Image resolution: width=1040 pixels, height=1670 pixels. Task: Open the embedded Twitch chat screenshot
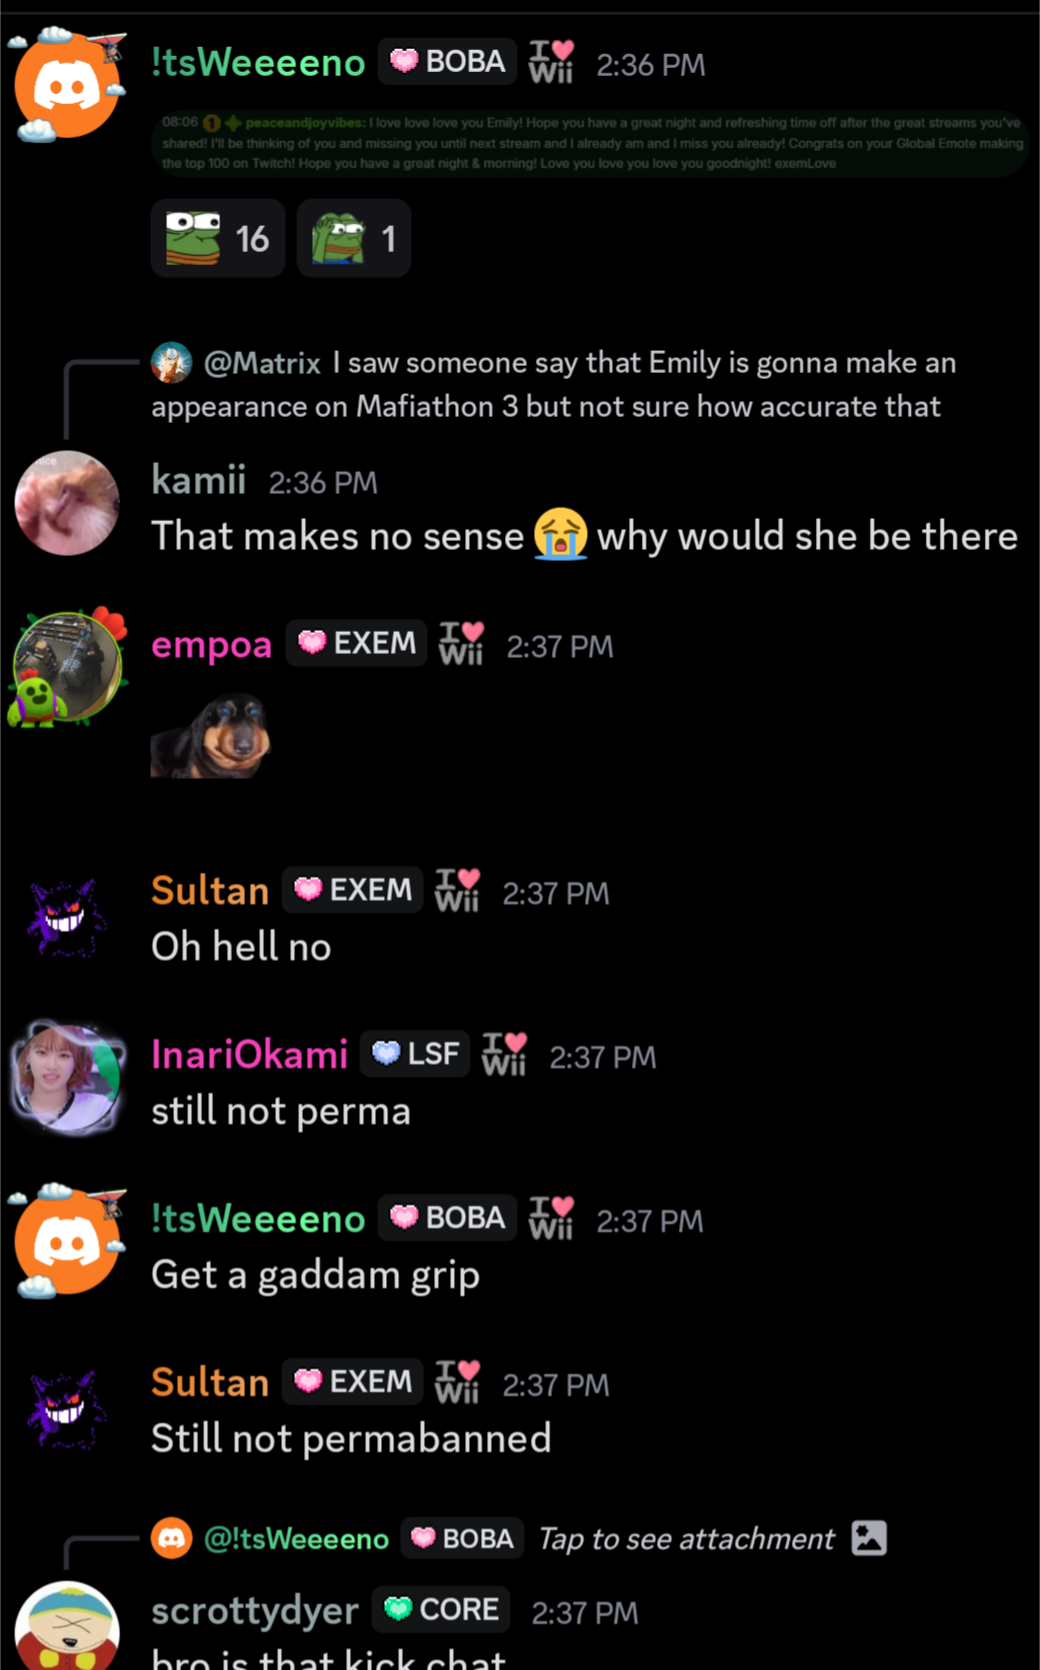[x=590, y=143]
